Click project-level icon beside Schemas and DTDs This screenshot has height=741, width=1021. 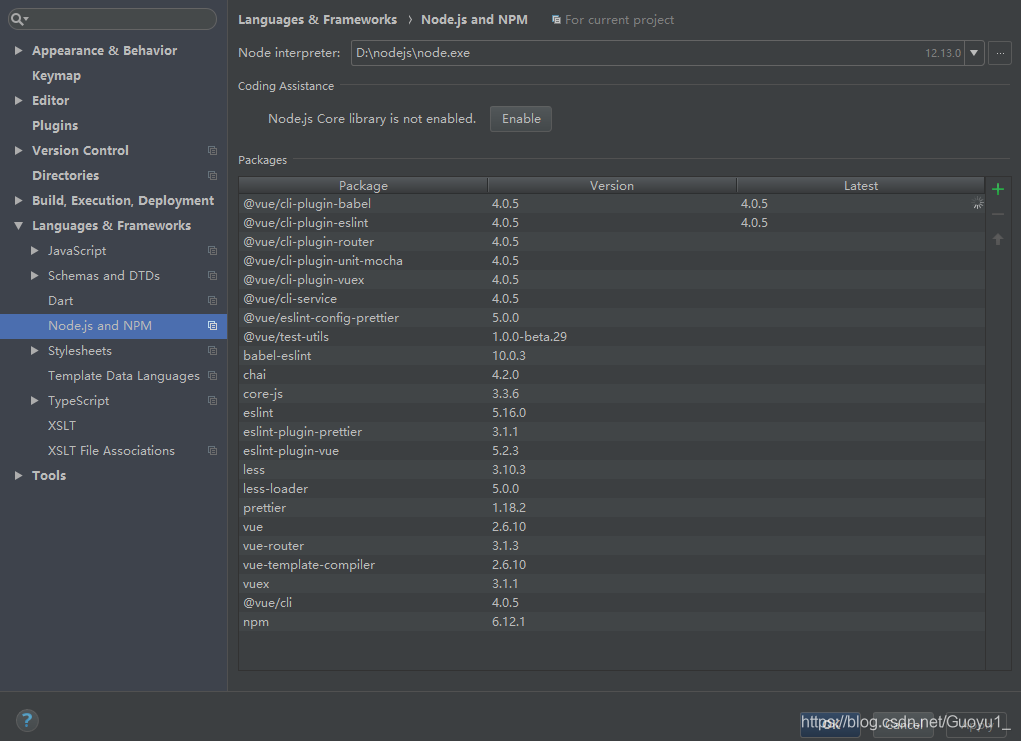212,275
